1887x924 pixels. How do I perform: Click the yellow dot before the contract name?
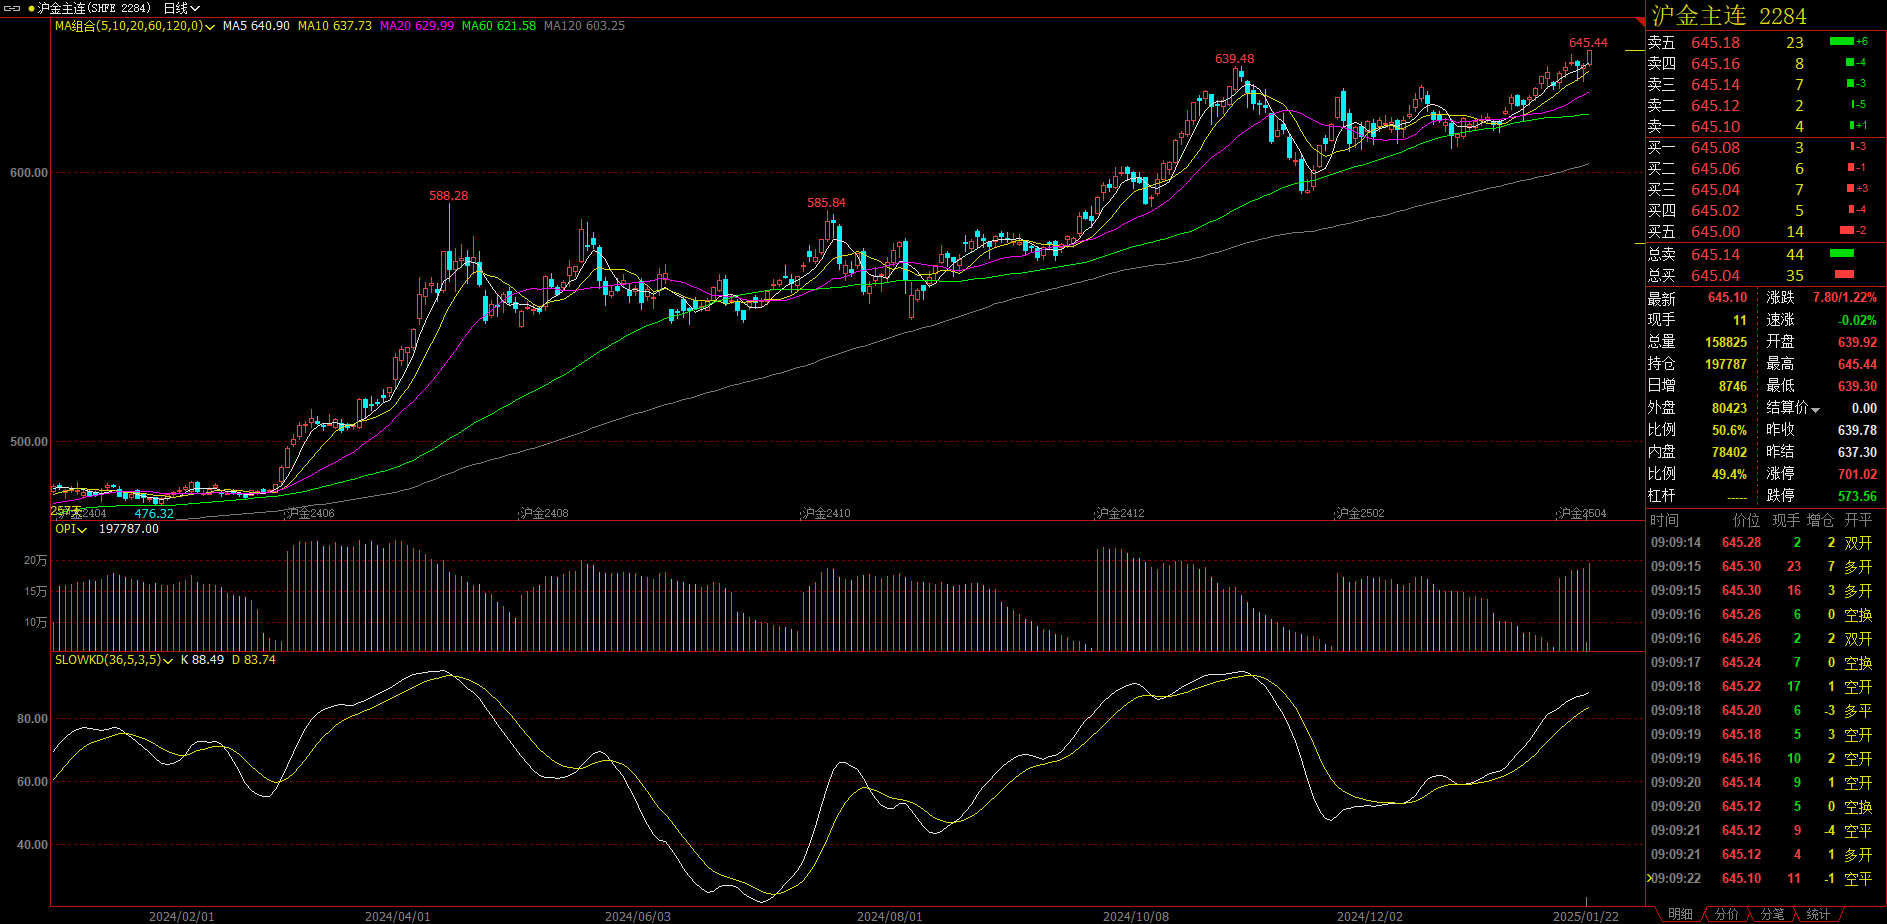(31, 8)
